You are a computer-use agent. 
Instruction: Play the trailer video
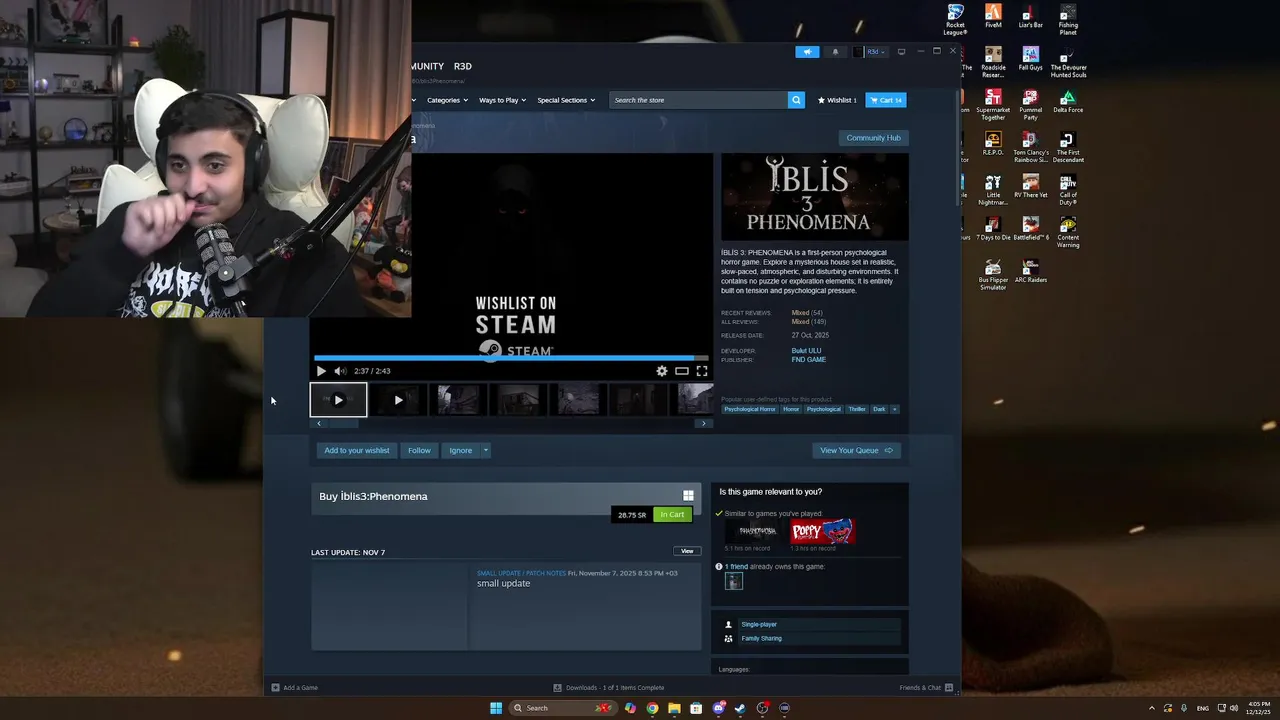tap(321, 371)
